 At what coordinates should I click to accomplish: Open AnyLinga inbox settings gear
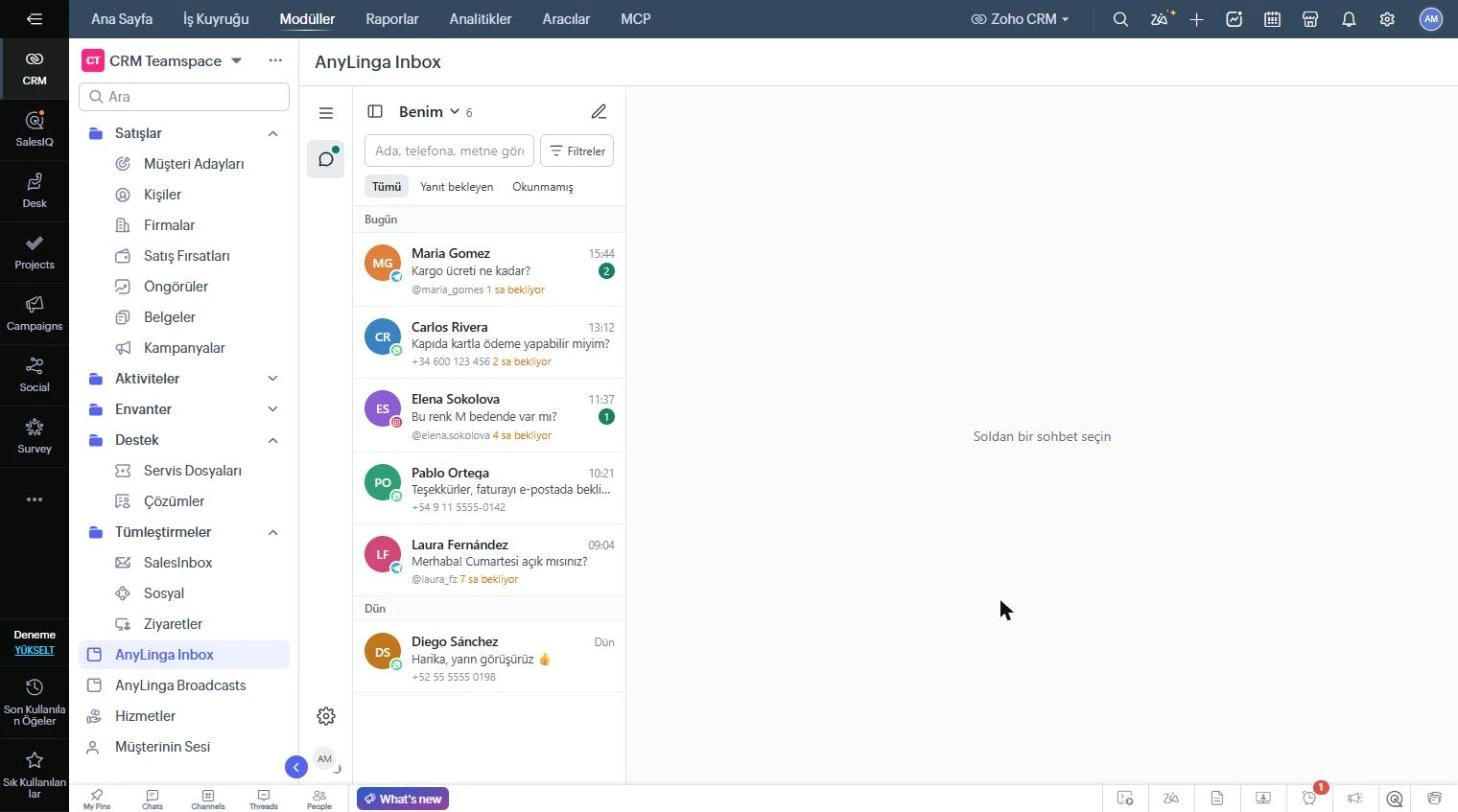coord(326,716)
